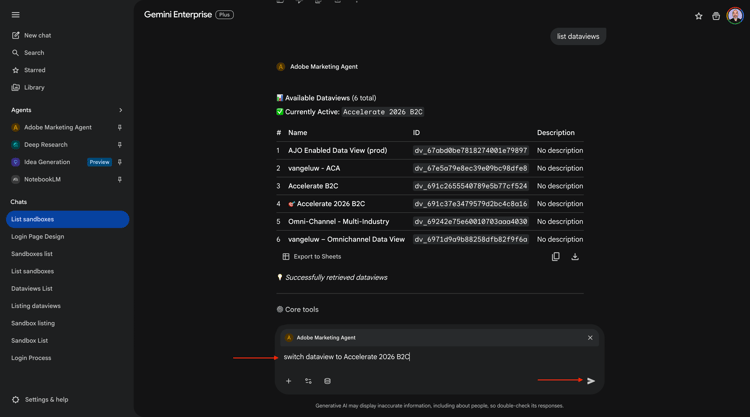Star this conversation from the header
Viewport: 750px width, 417px height.
coord(698,16)
